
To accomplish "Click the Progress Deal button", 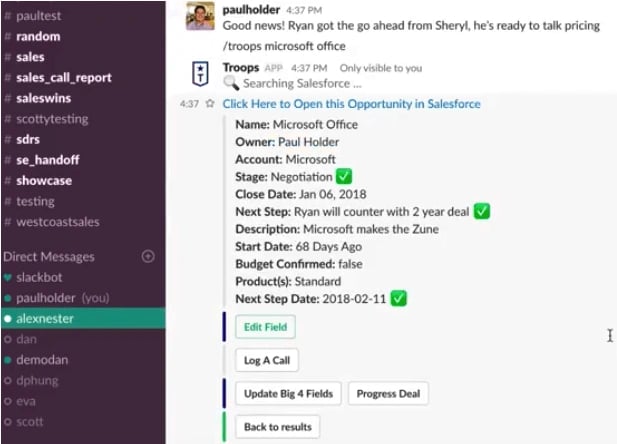I will tap(388, 393).
